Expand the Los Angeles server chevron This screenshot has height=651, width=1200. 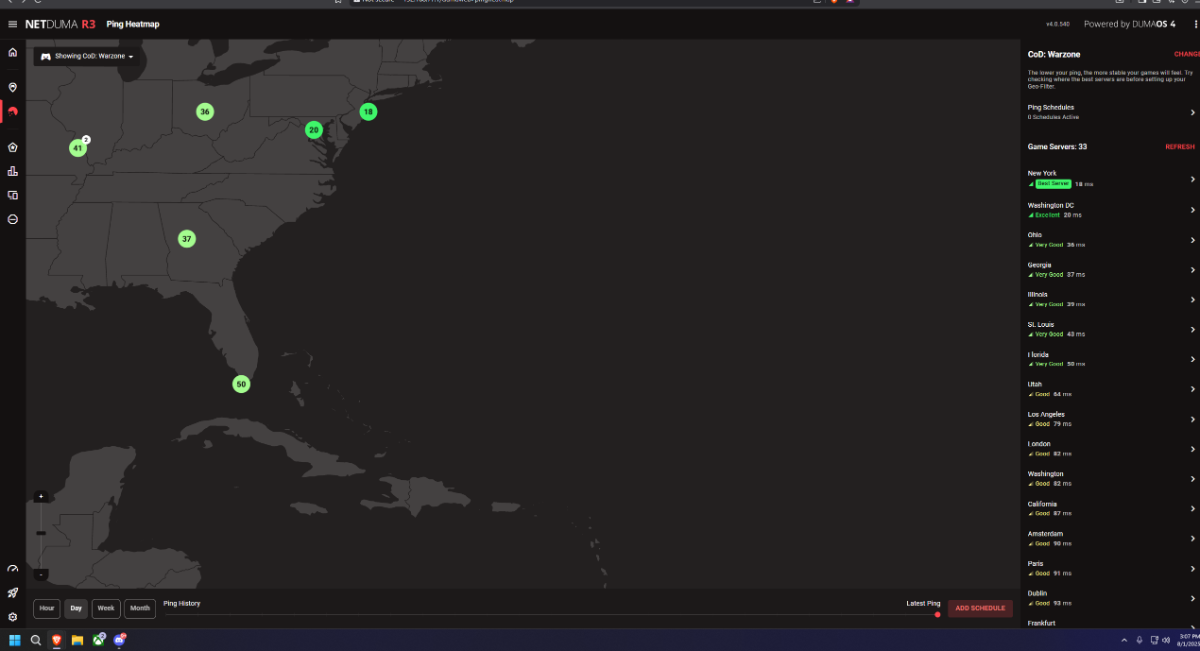point(1192,419)
